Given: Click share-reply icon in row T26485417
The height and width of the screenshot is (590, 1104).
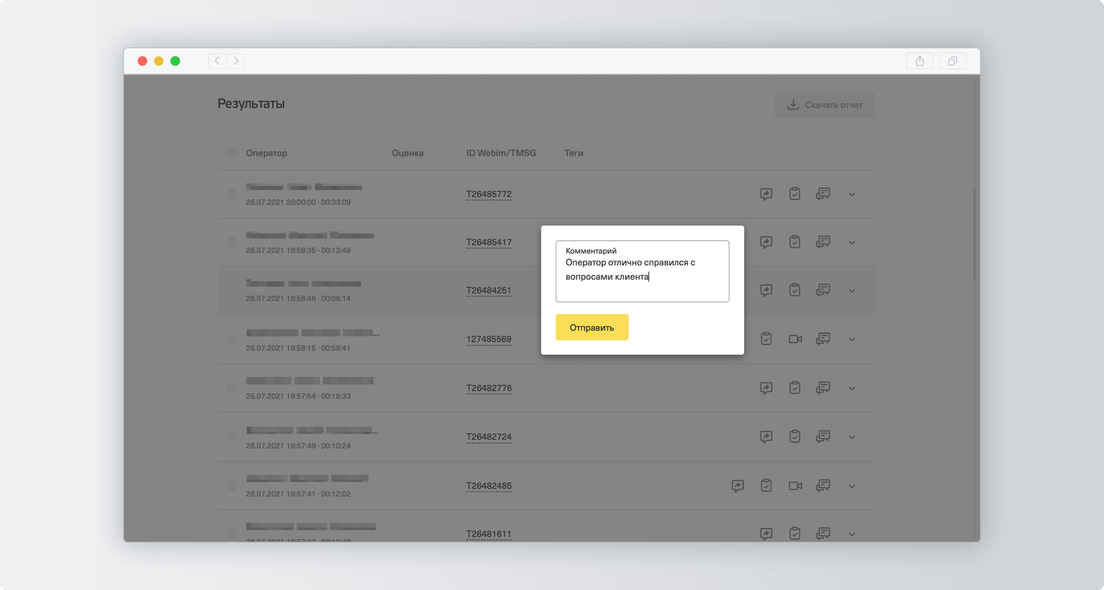Looking at the screenshot, I should tap(766, 242).
